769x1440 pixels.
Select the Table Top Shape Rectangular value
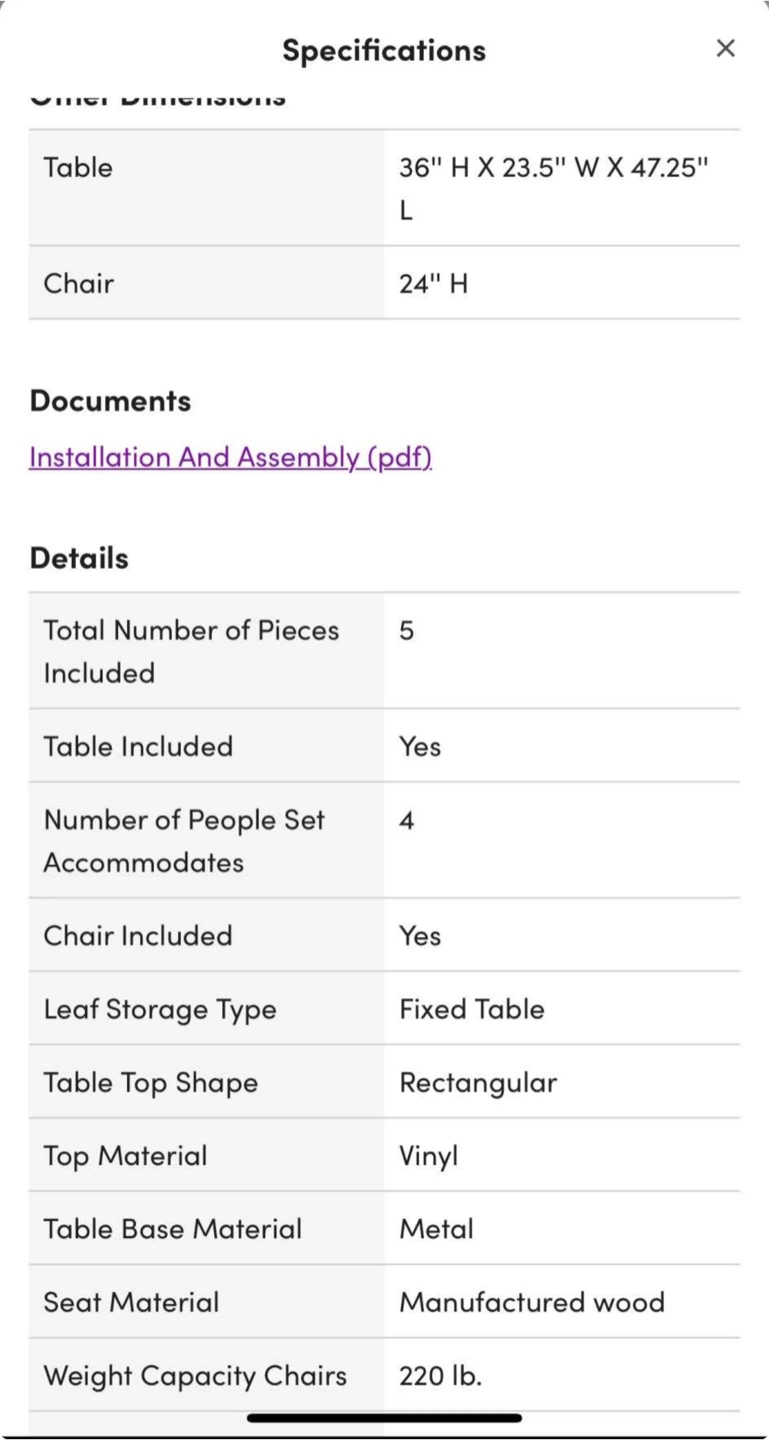[x=479, y=1082]
